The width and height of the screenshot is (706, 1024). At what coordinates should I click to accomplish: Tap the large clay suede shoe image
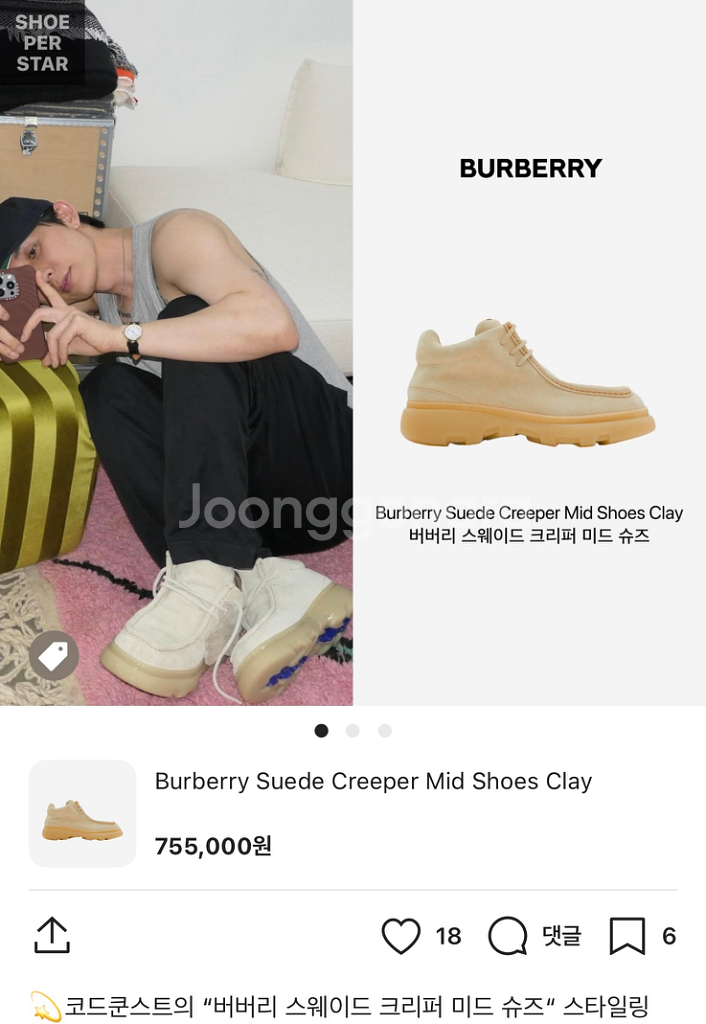pyautogui.click(x=528, y=384)
